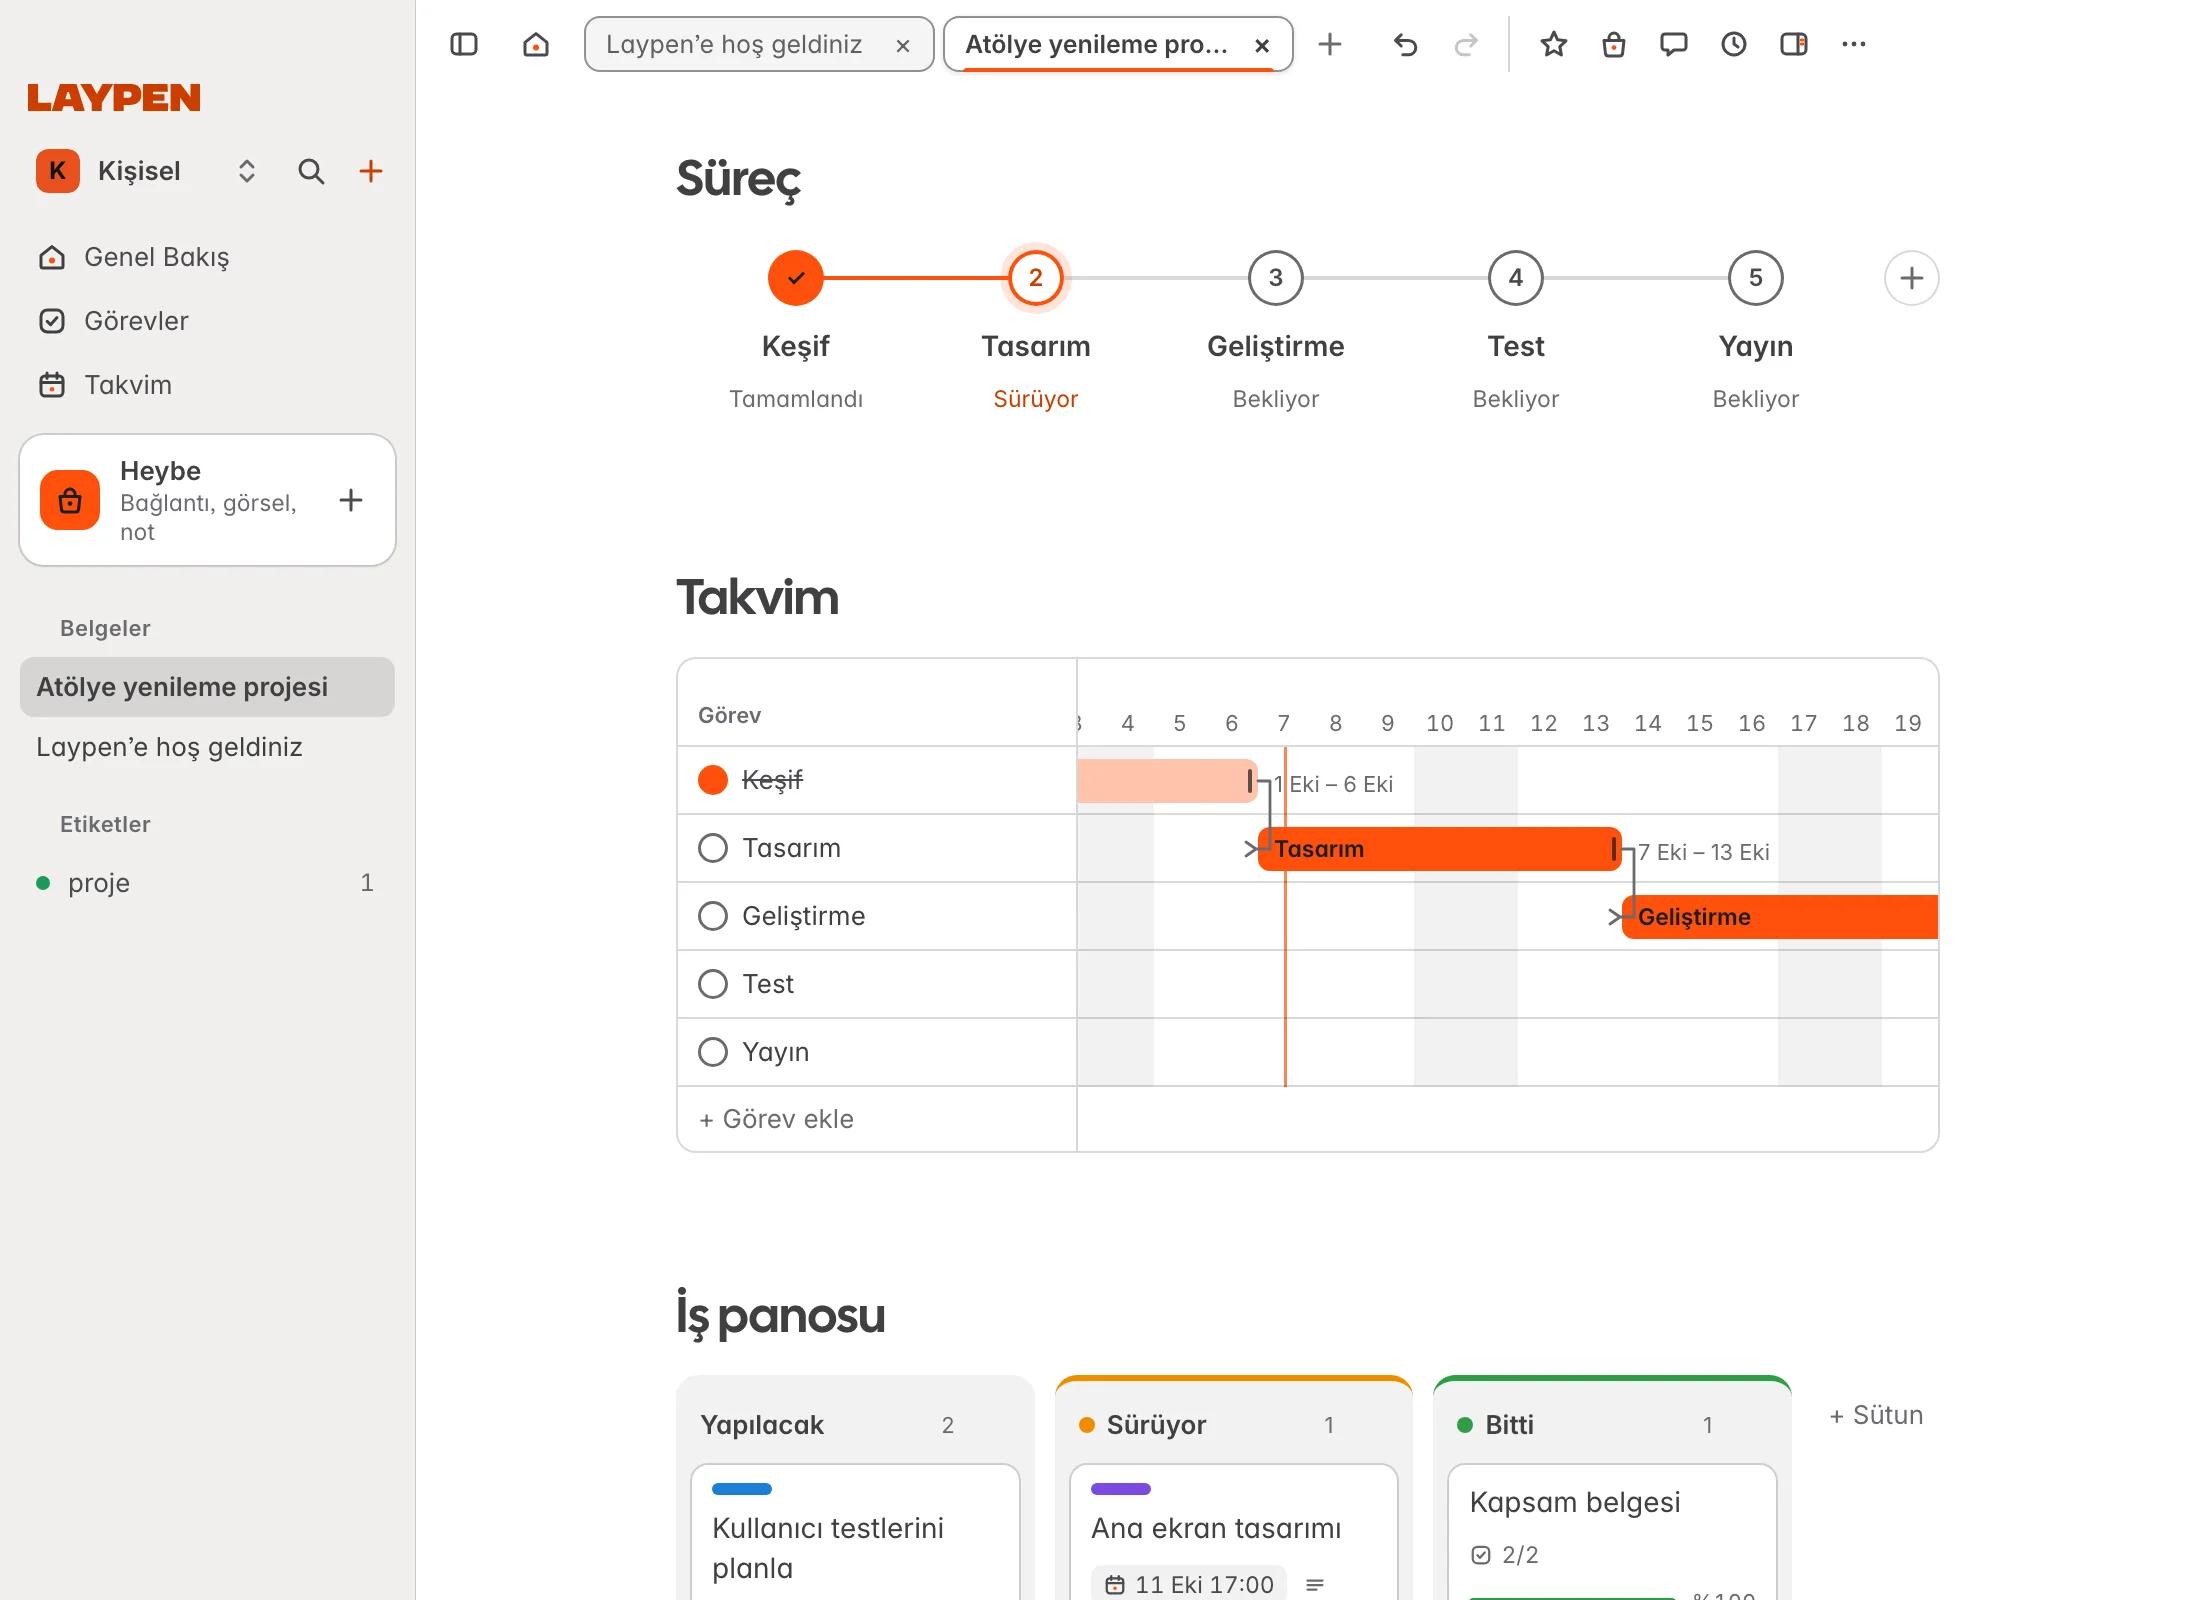Mark Geliştirme task as complete
The height and width of the screenshot is (1600, 2200).
(x=713, y=916)
